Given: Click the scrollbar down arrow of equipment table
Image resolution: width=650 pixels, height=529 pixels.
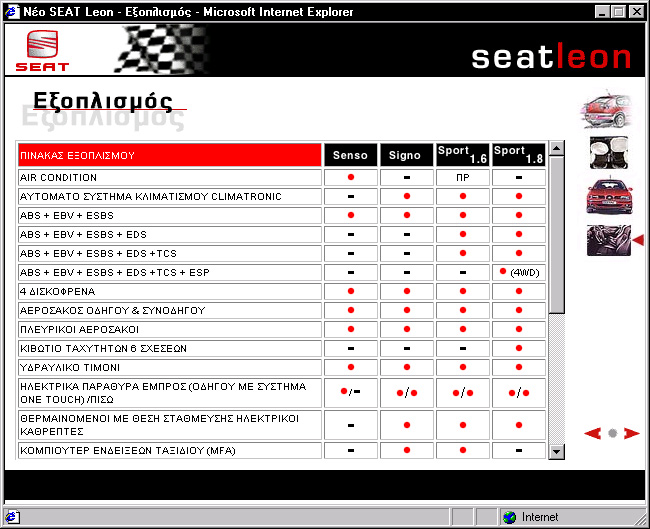Looking at the screenshot, I should [x=556, y=451].
